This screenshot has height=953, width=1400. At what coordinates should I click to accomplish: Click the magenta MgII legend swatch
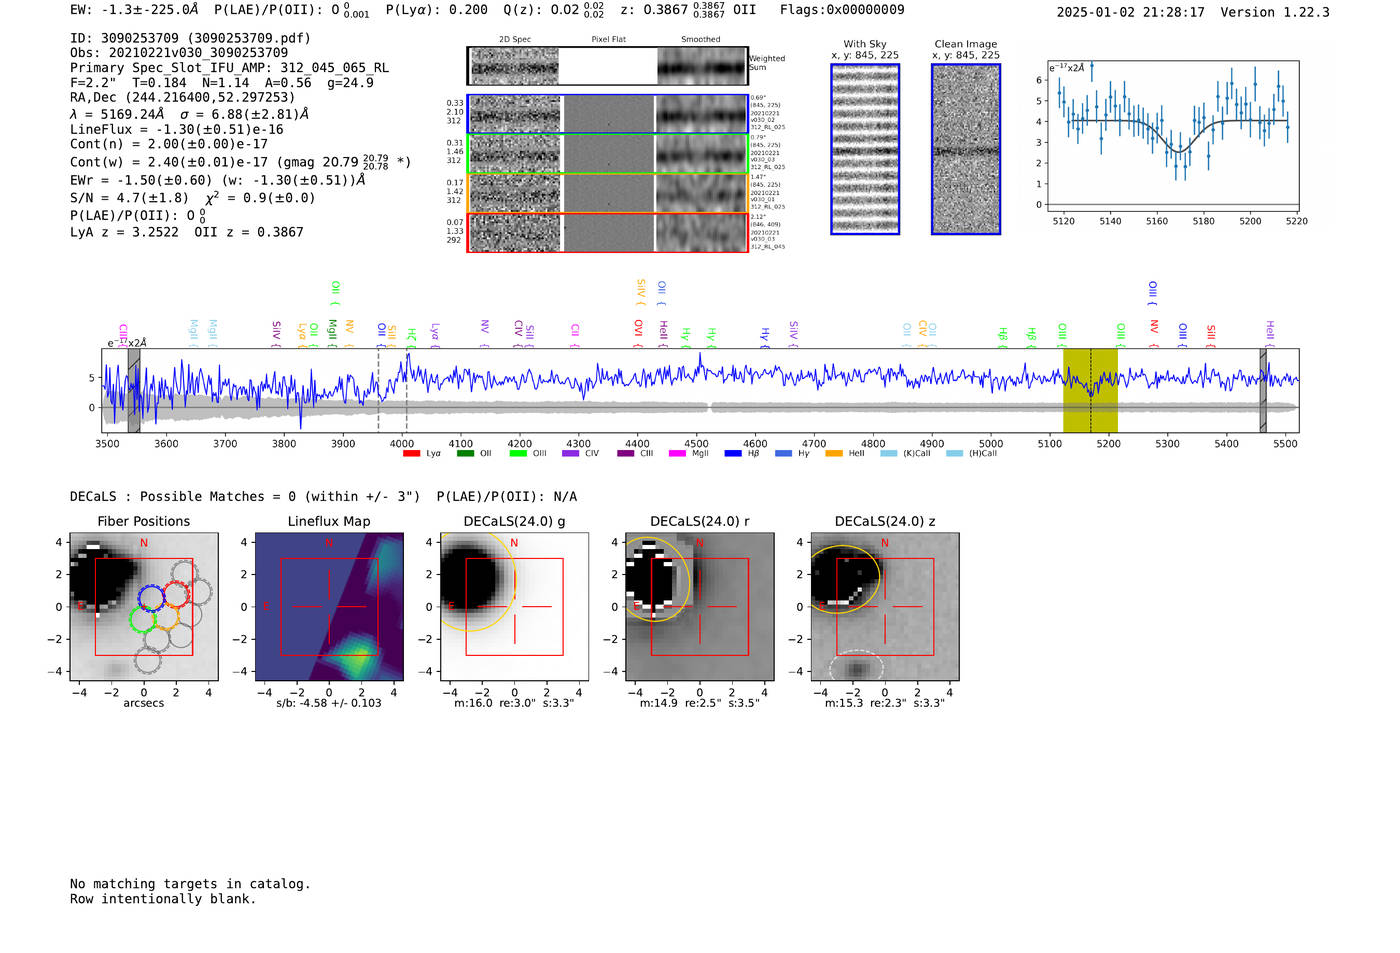(x=677, y=454)
